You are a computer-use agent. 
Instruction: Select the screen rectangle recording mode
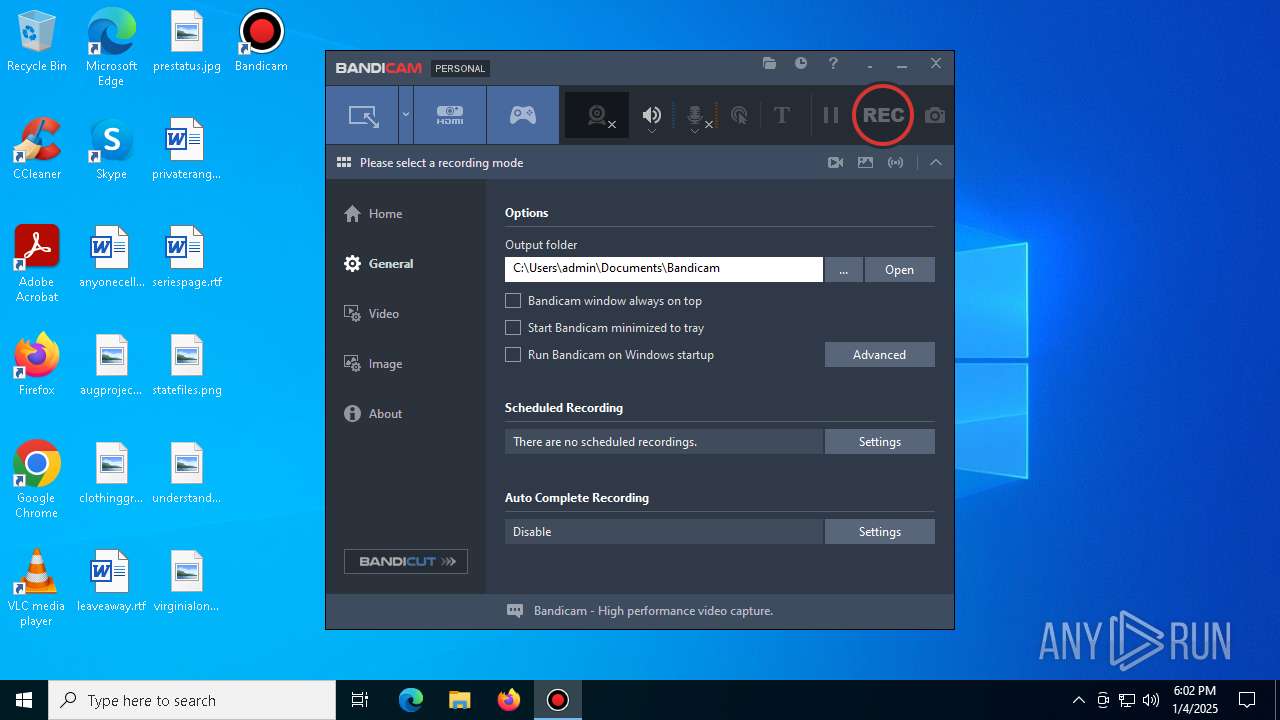[362, 115]
